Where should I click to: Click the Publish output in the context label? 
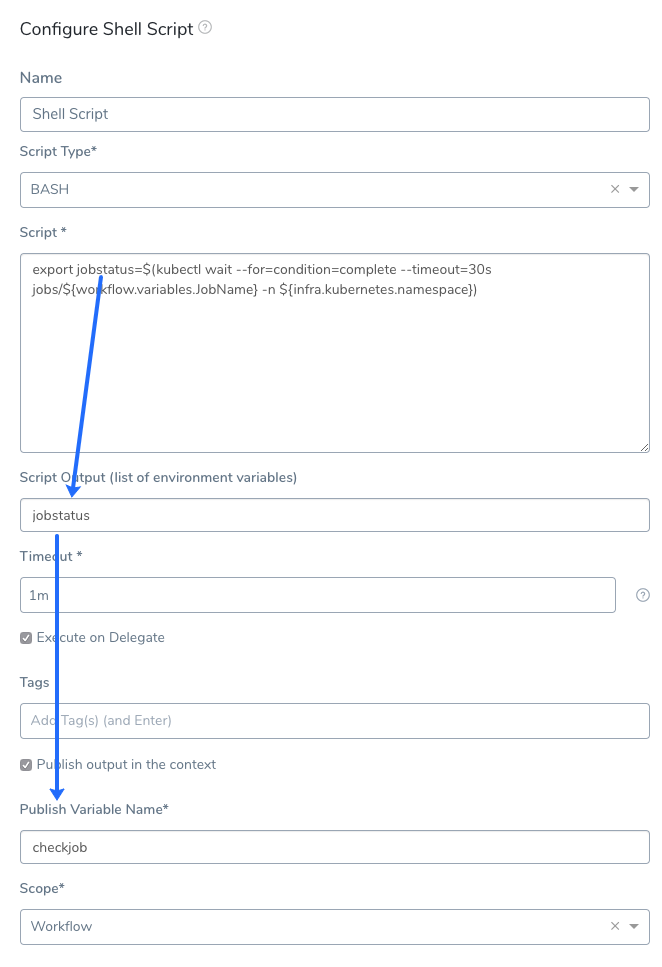[x=126, y=765]
